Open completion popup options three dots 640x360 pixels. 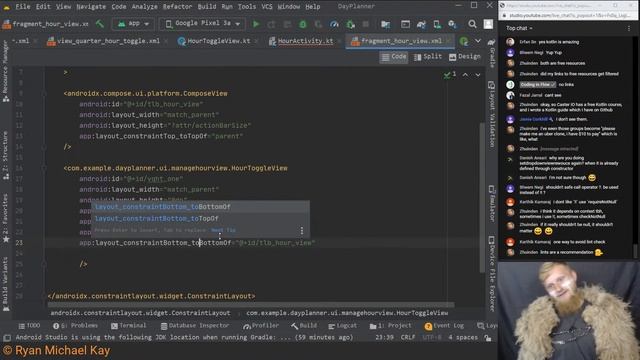coord(302,231)
